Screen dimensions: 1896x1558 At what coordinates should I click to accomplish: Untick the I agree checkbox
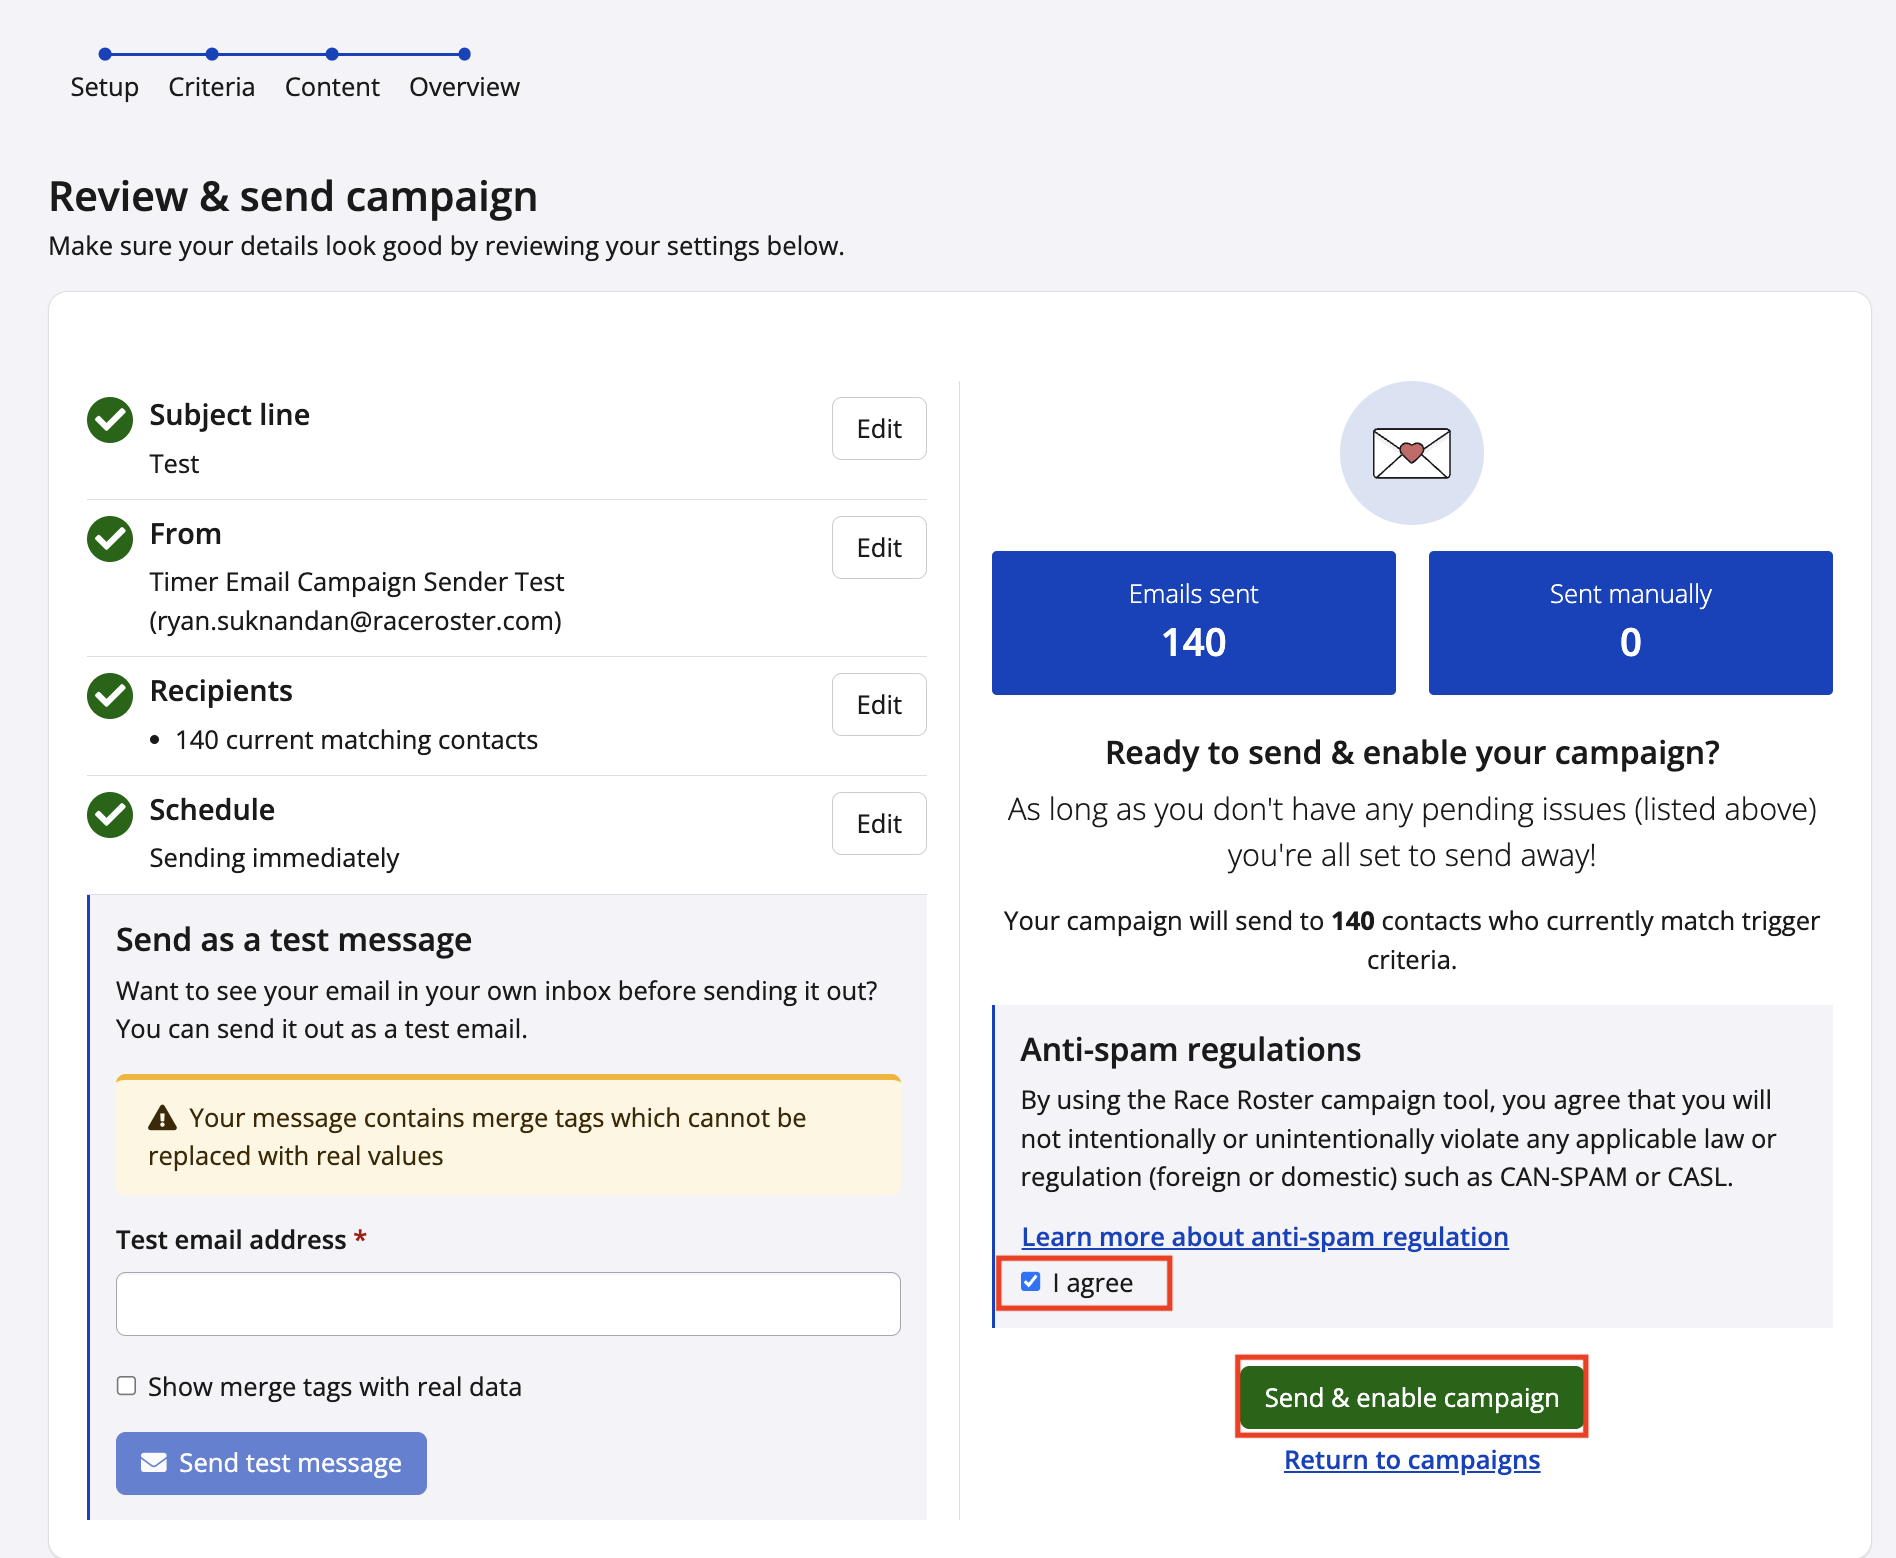(1031, 1282)
